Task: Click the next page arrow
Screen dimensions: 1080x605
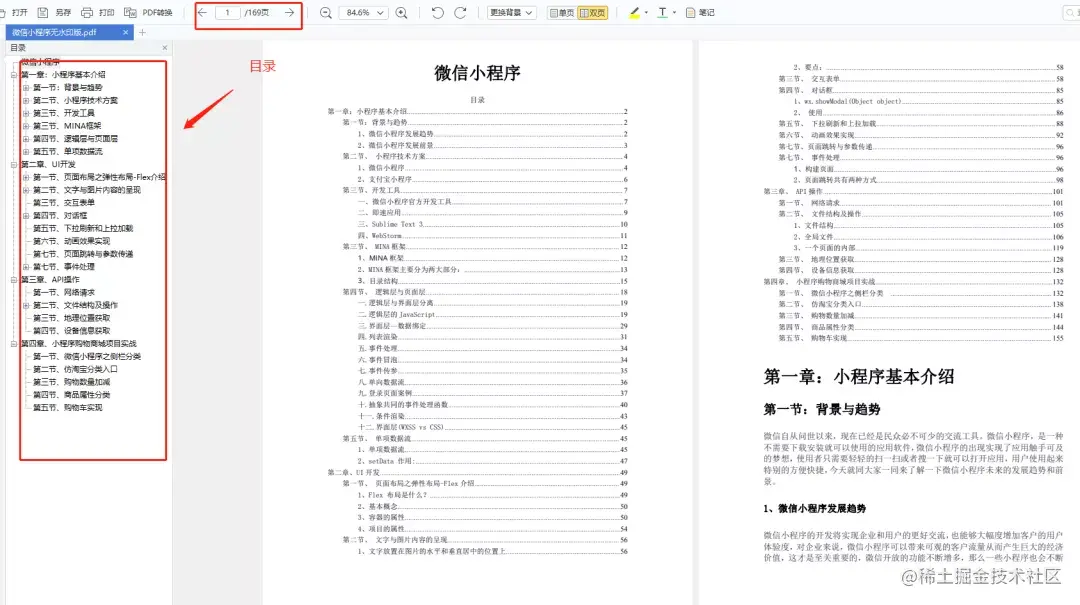Action: (290, 12)
